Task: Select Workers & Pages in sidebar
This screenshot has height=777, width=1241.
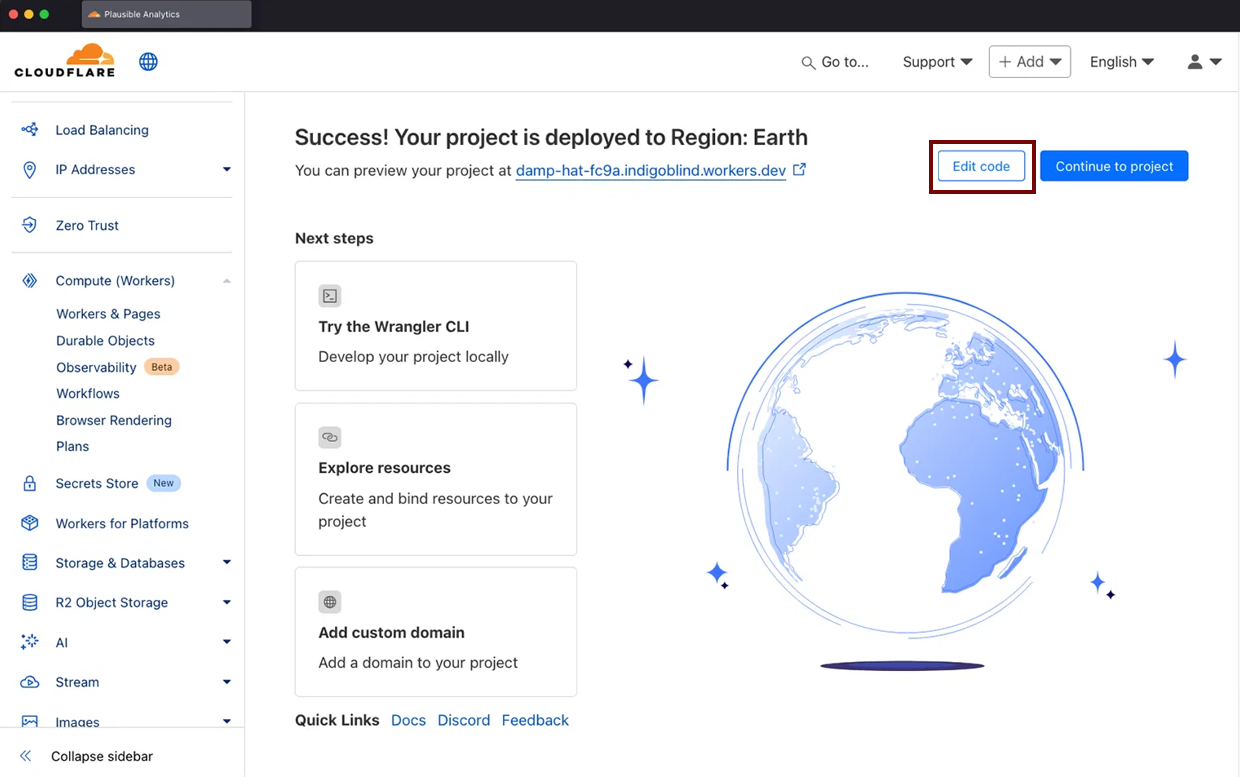Action: coord(108,314)
